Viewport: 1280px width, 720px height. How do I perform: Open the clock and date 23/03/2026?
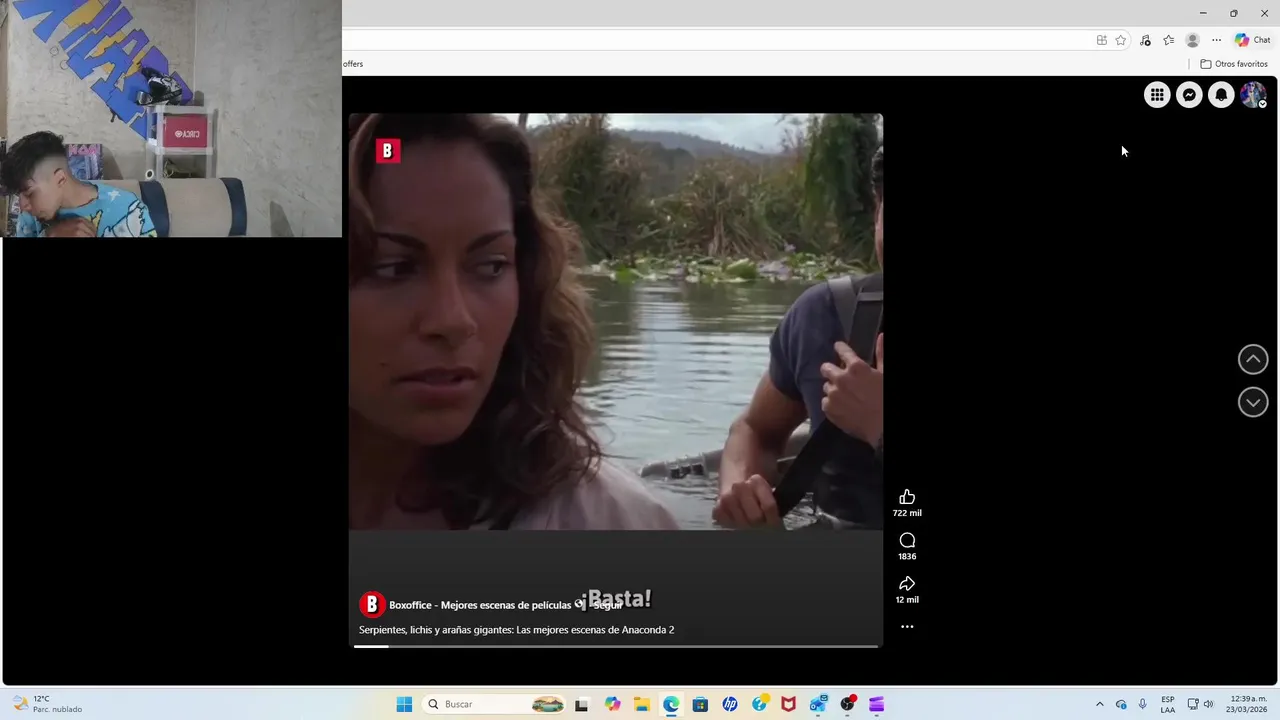1248,704
